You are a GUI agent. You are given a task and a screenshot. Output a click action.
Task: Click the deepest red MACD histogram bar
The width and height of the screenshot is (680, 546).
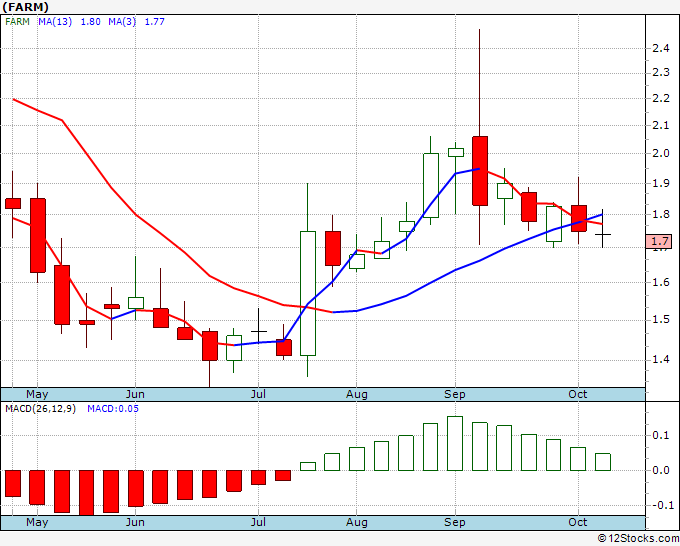click(86, 493)
